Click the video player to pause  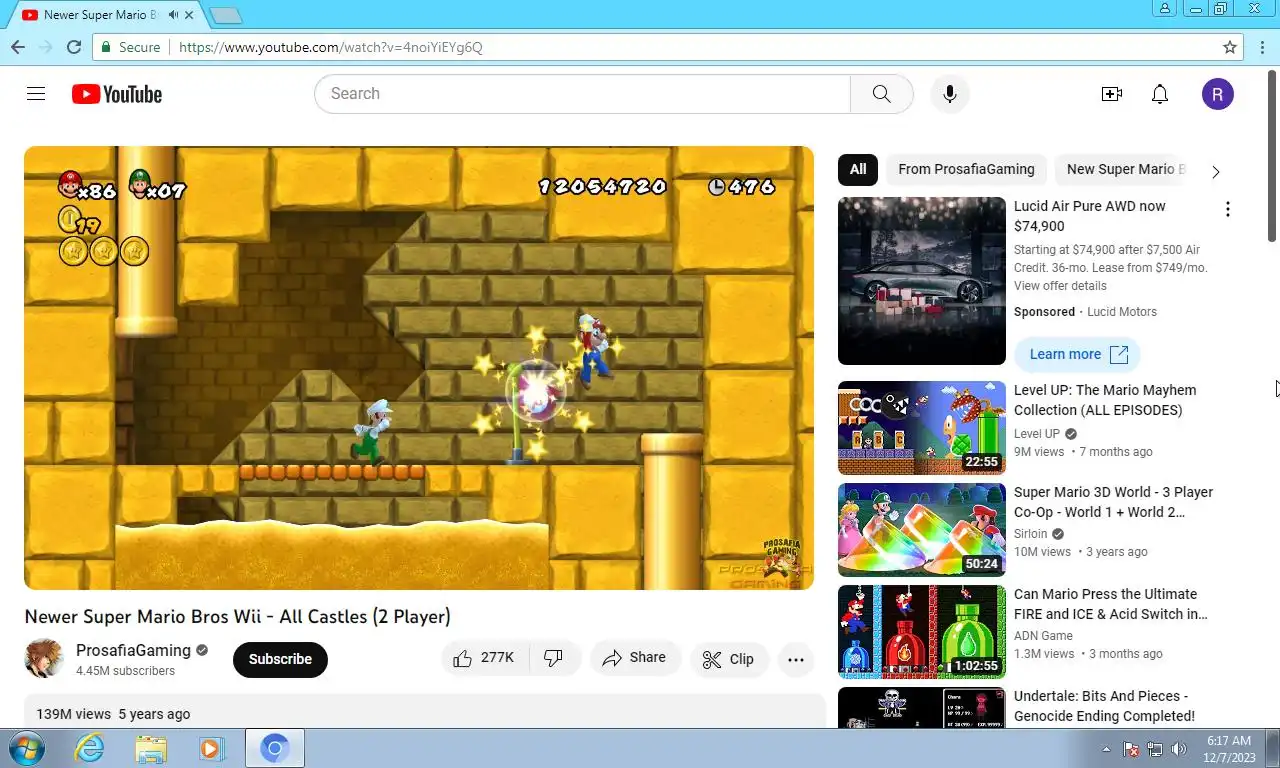pos(419,368)
